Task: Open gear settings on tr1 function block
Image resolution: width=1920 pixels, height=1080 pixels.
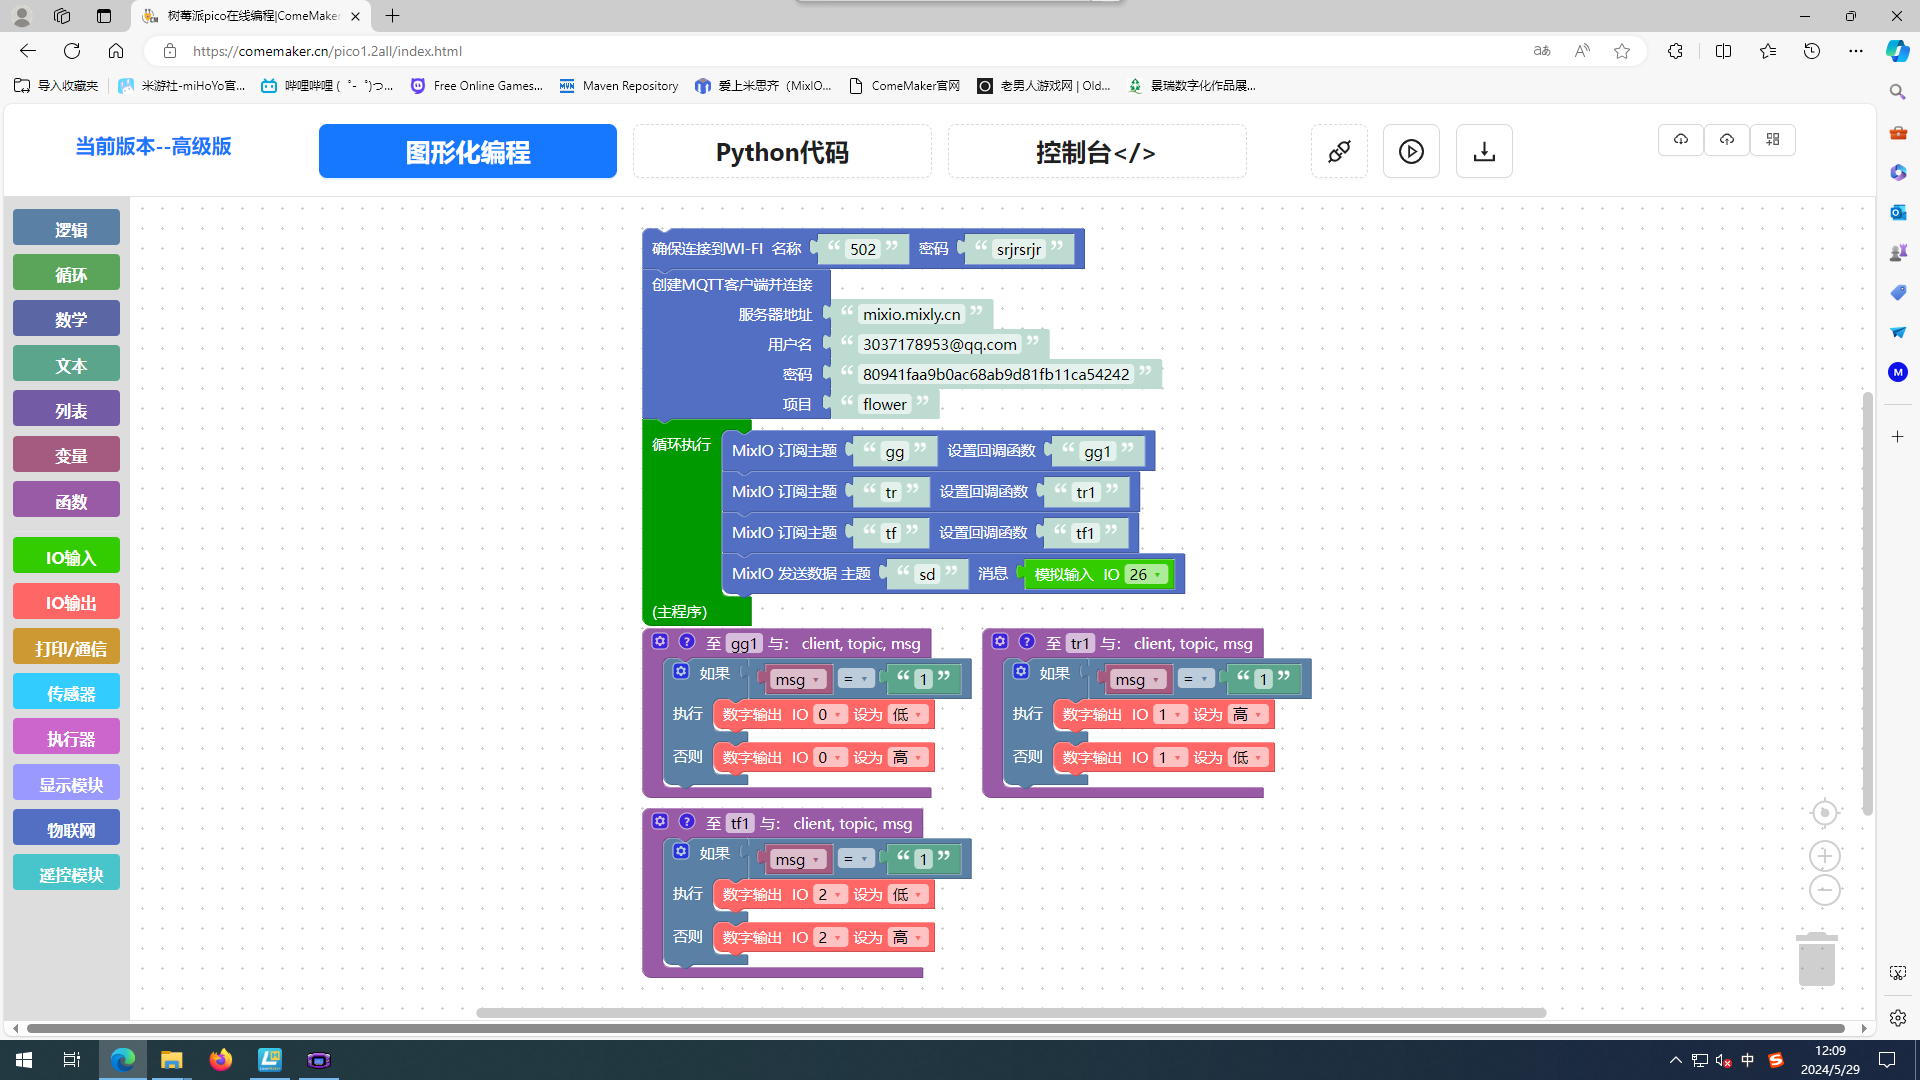Action: pyautogui.click(x=1000, y=641)
